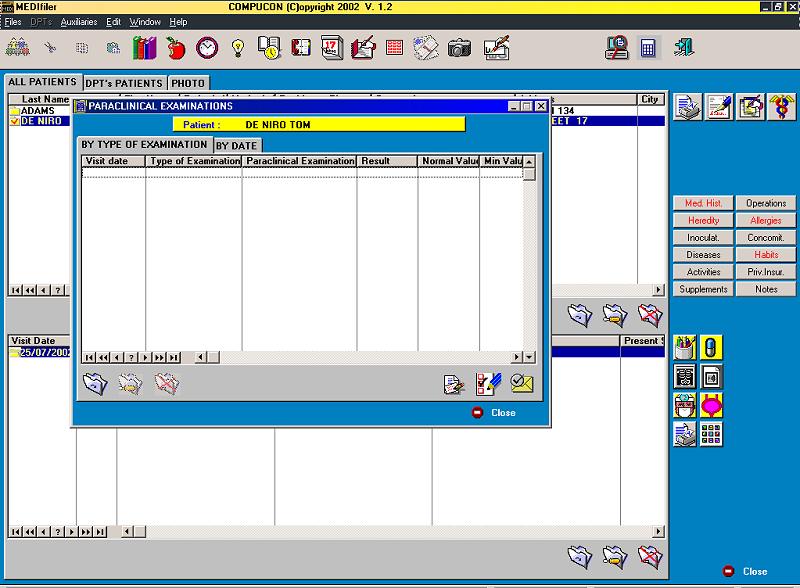800x588 pixels.
Task: Open the X-ray icon in side panel
Action: tap(684, 377)
